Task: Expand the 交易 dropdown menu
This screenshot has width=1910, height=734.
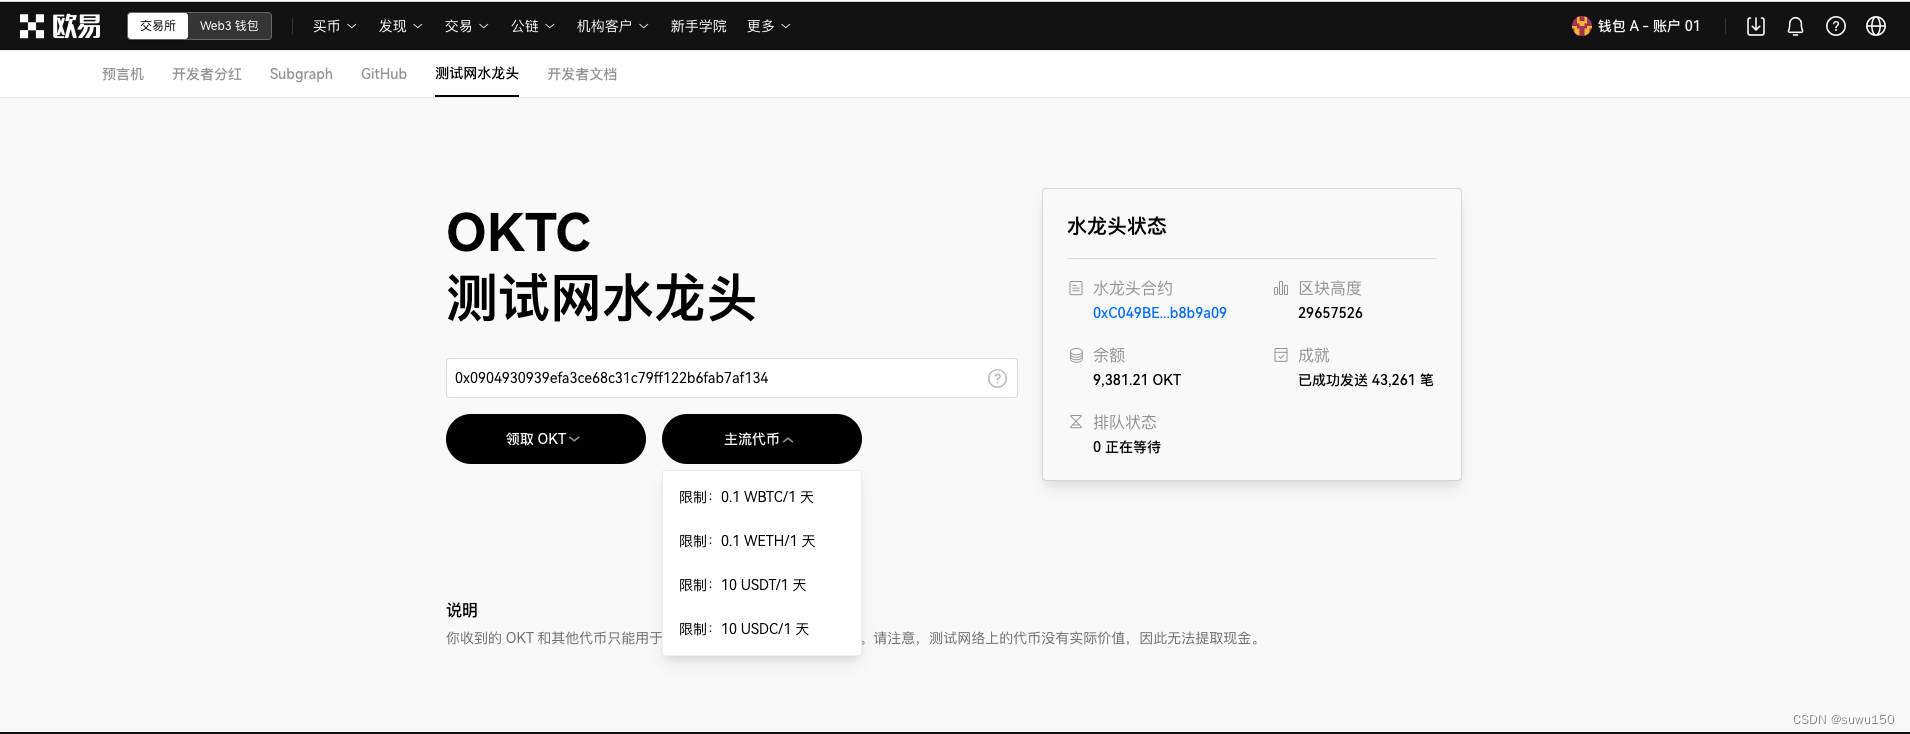Action: click(466, 26)
